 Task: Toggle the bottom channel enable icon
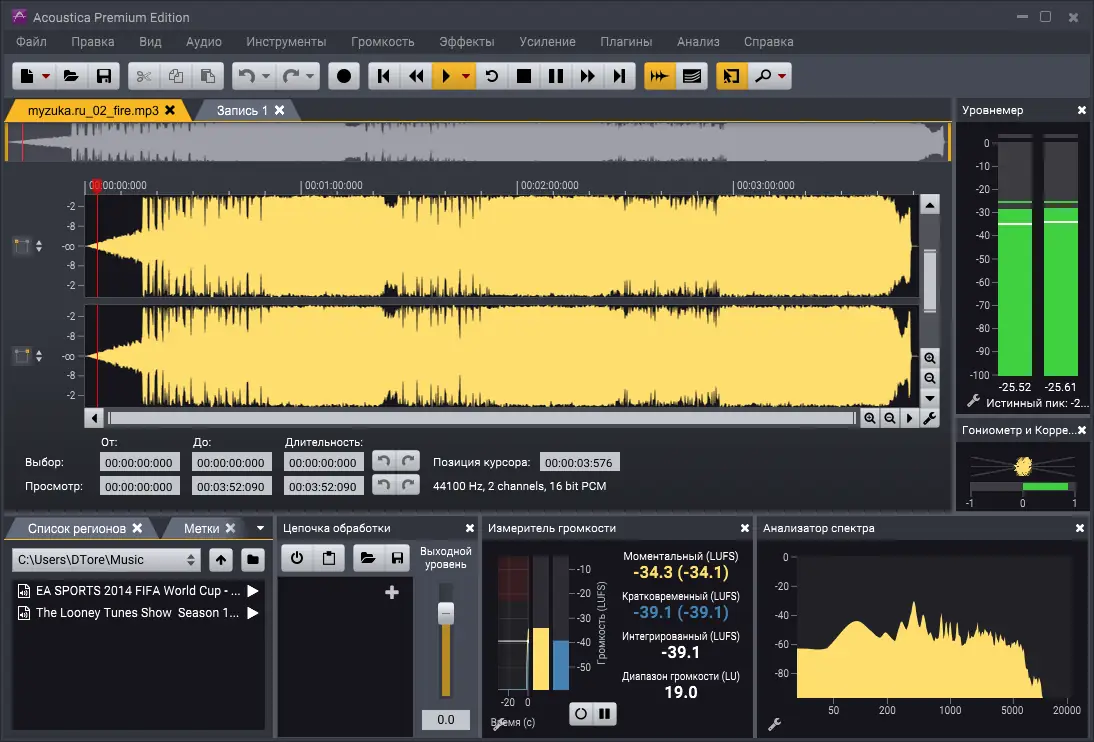(22, 356)
